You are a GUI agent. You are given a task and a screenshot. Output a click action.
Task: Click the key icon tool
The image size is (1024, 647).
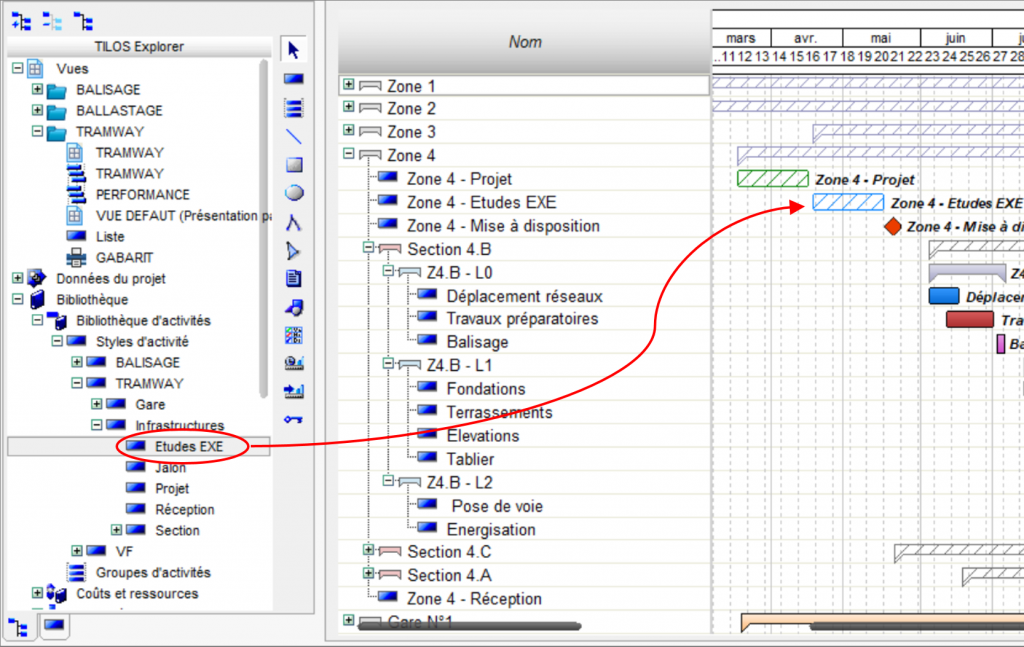click(293, 419)
